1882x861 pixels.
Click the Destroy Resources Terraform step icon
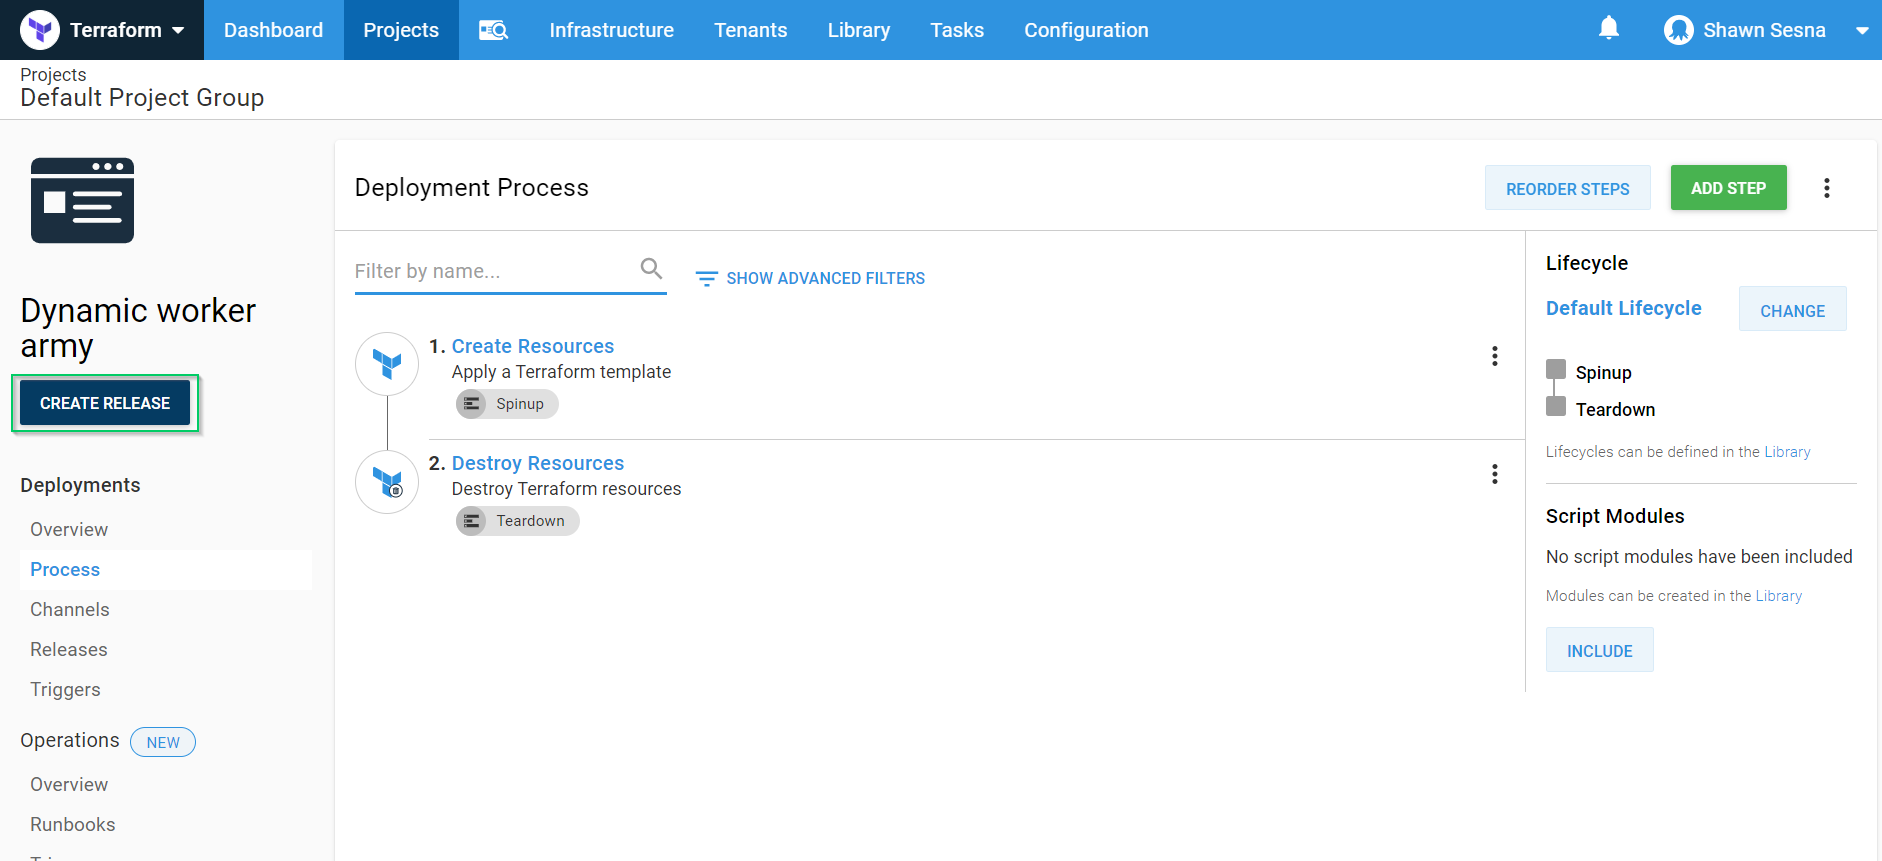(387, 482)
